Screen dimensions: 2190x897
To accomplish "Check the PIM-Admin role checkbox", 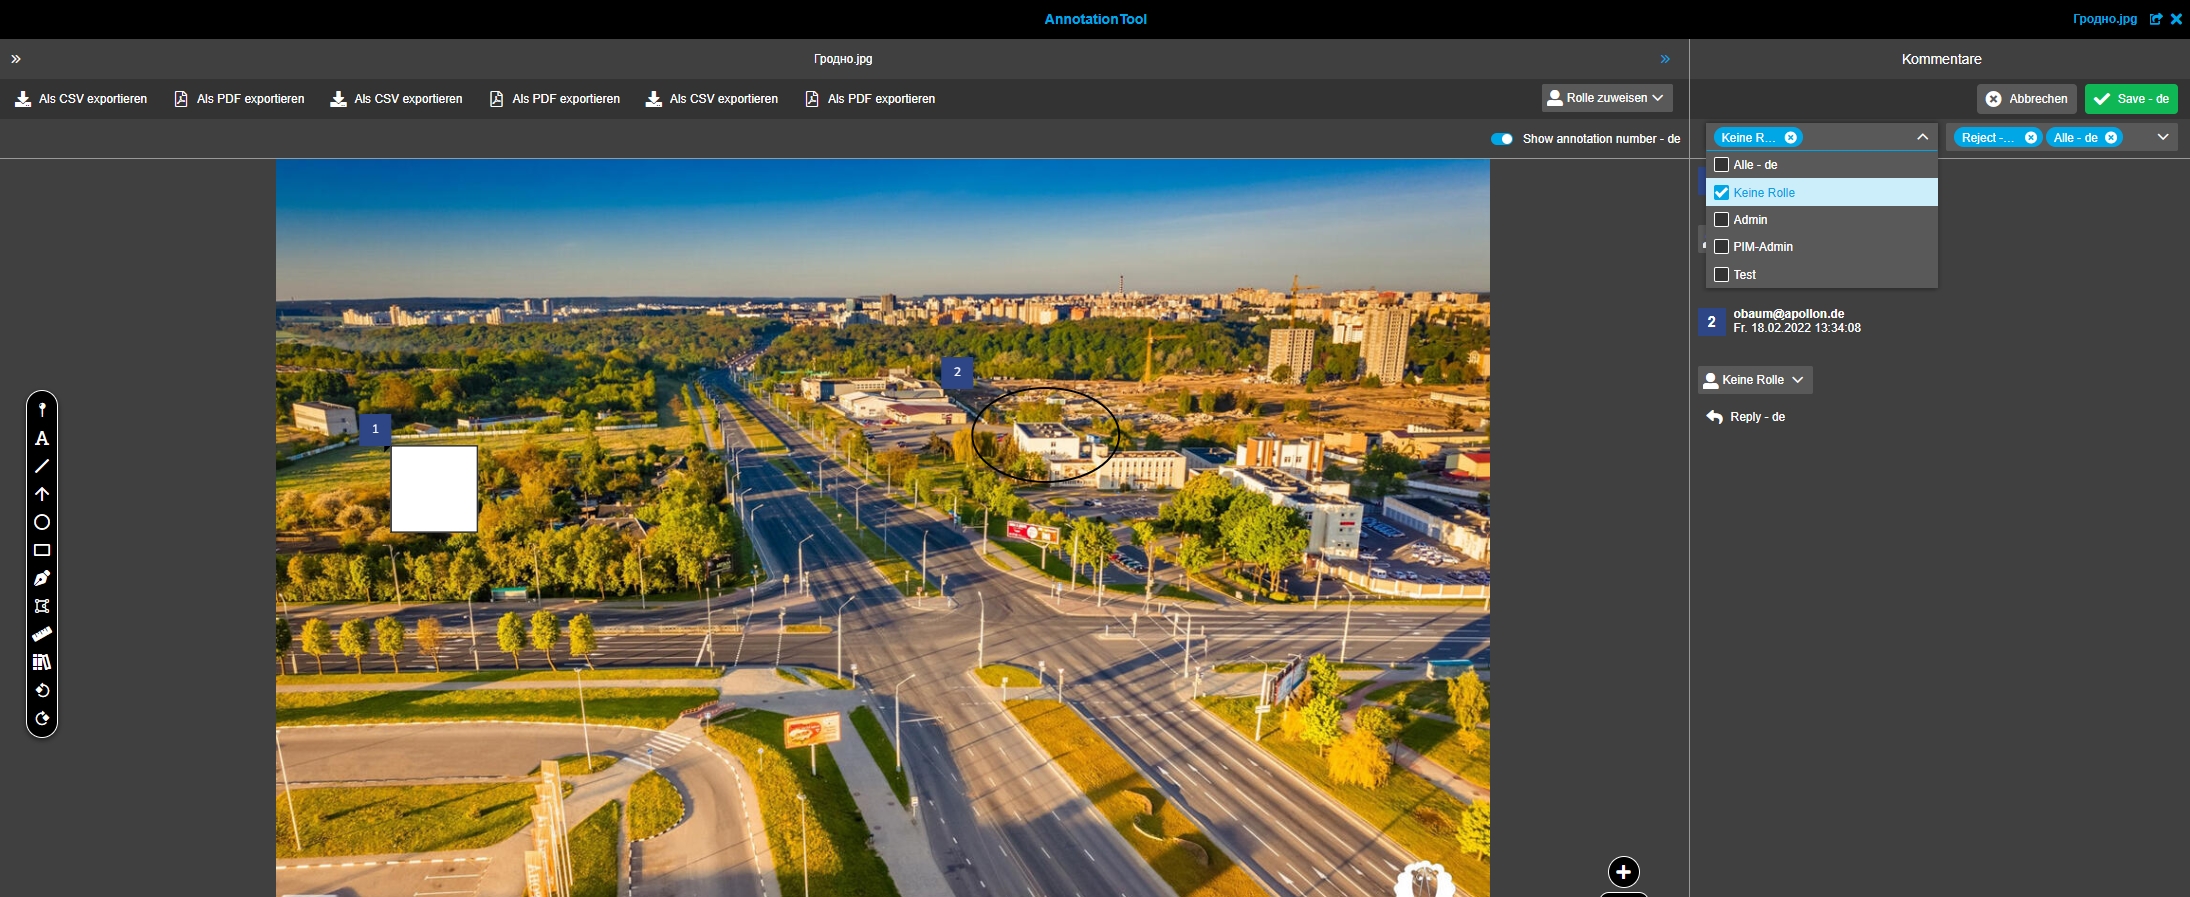I will click(x=1721, y=247).
